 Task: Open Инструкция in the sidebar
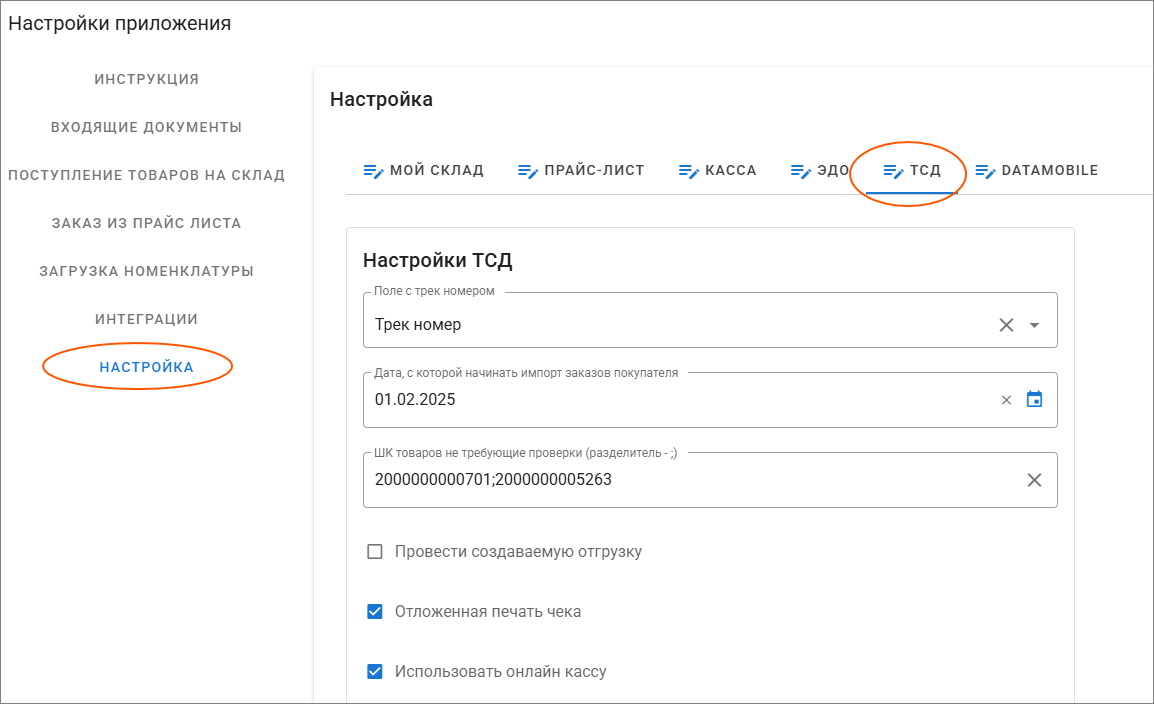pyautogui.click(x=147, y=79)
